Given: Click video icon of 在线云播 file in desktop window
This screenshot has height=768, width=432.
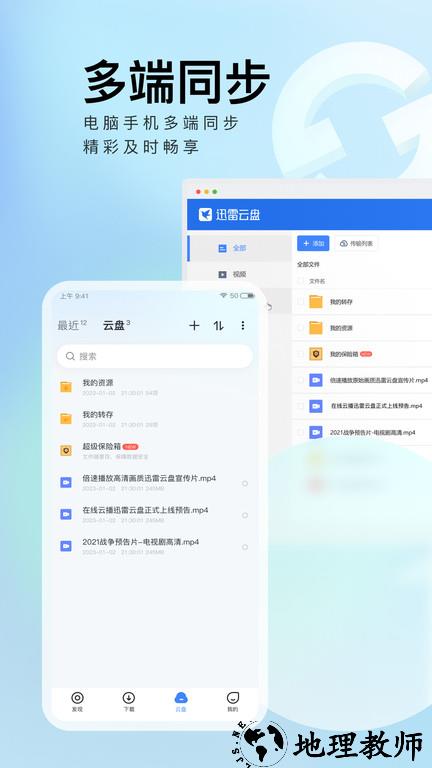Looking at the screenshot, I should [x=316, y=406].
